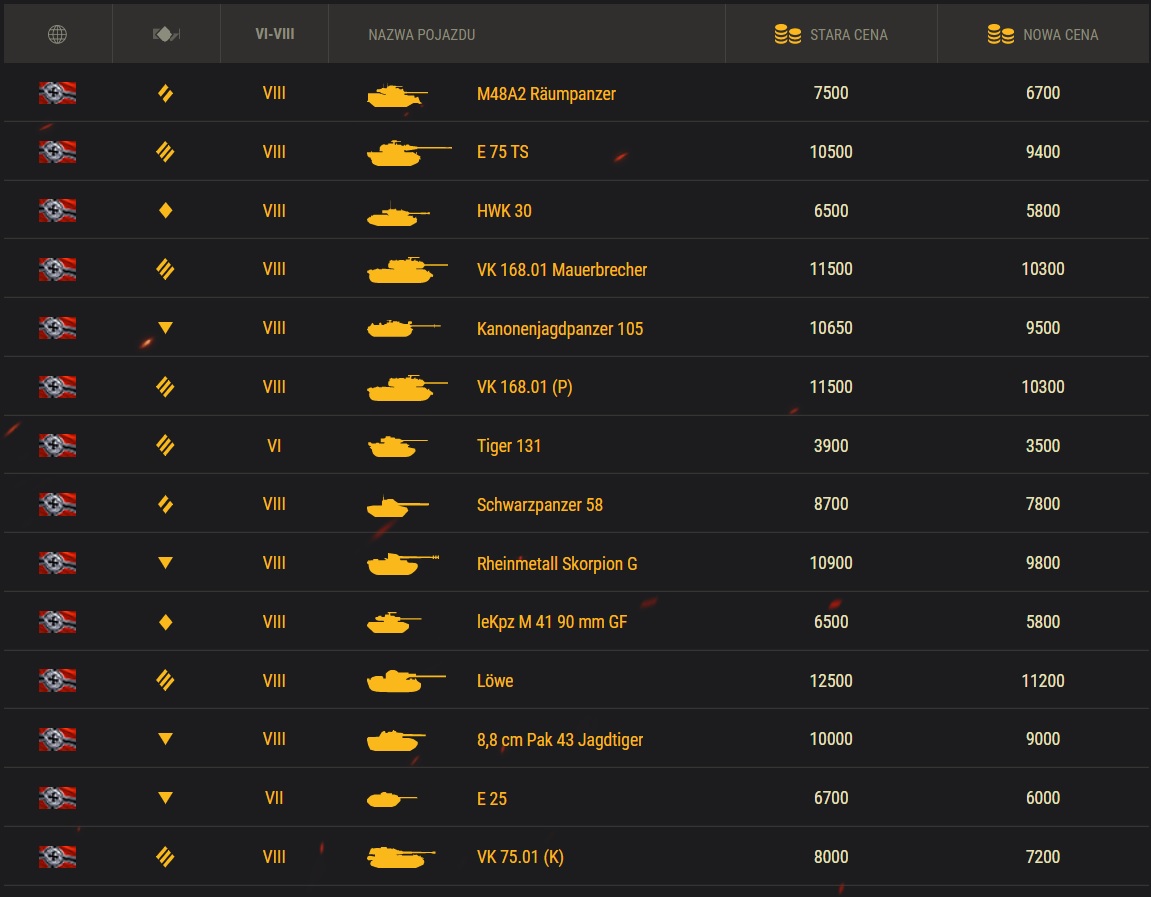
Task: Click the Kanonenjagdpanzer 105 tank silhouette
Action: pos(404,328)
